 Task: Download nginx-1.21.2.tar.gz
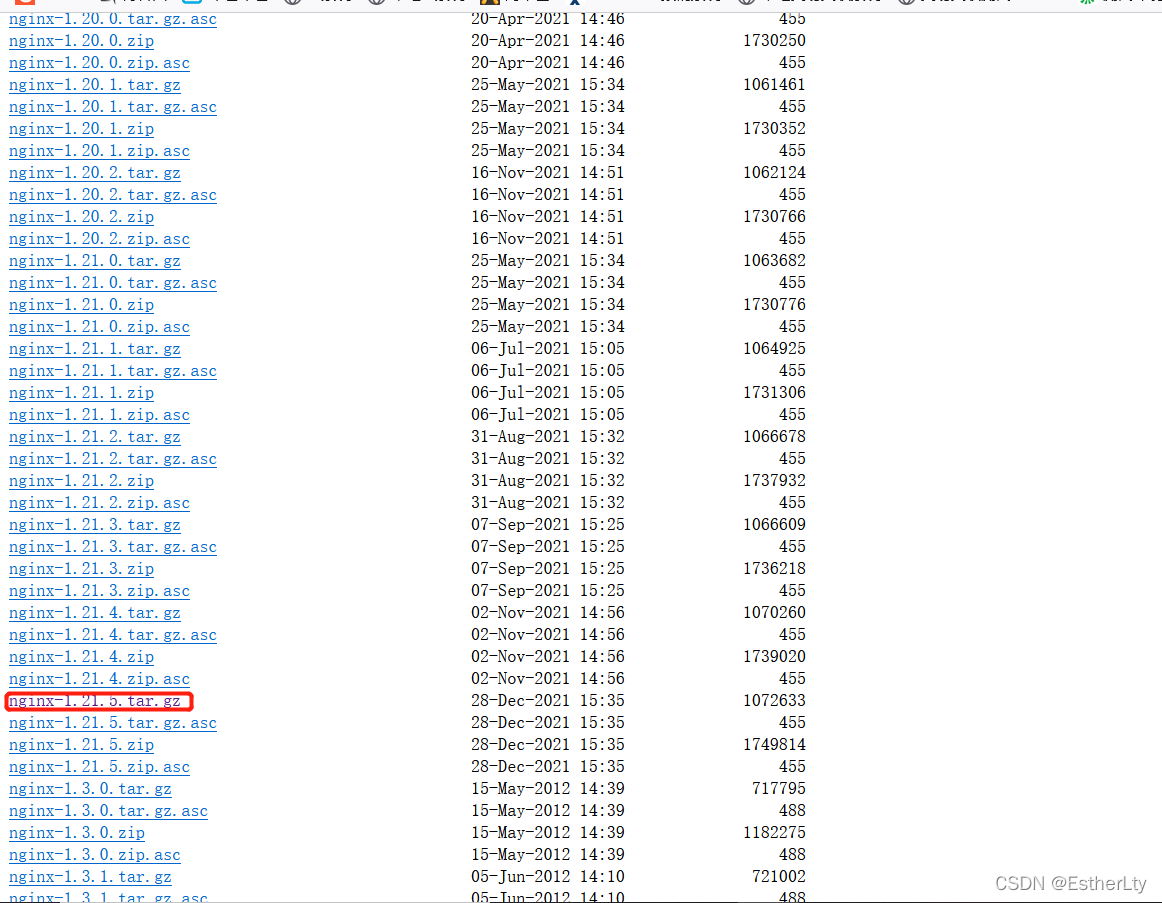[94, 437]
